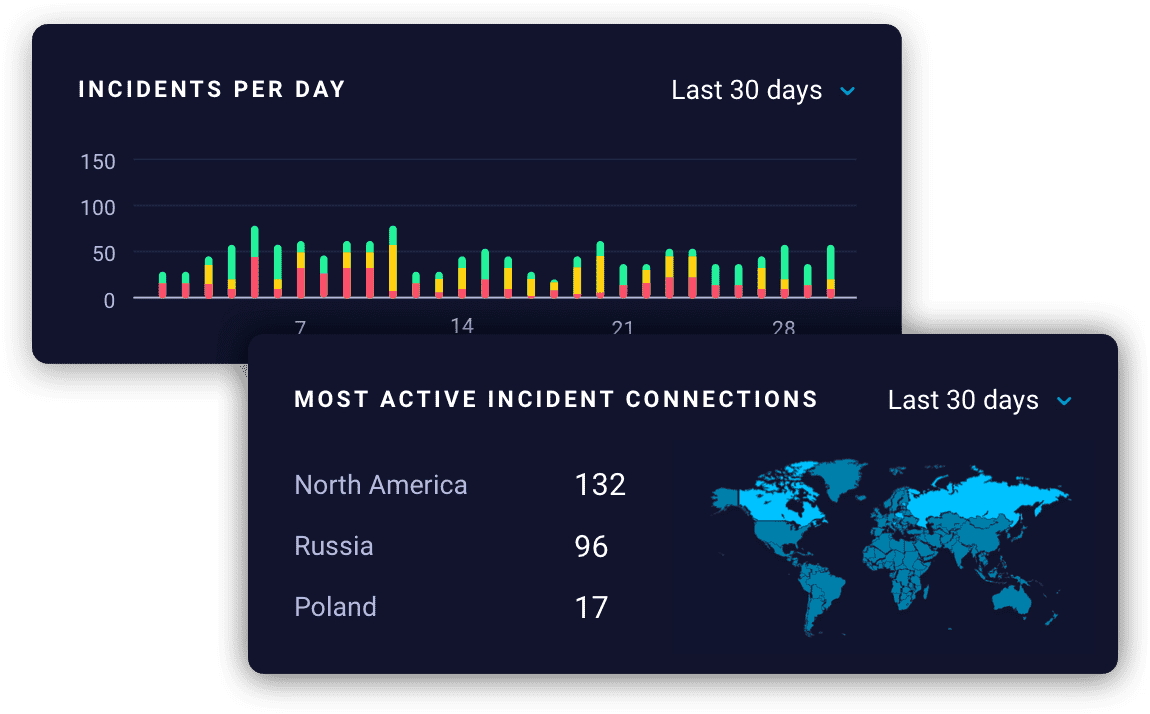Click the 96 count beside Russia
Screen dimensions: 1150x714
click(x=592, y=547)
